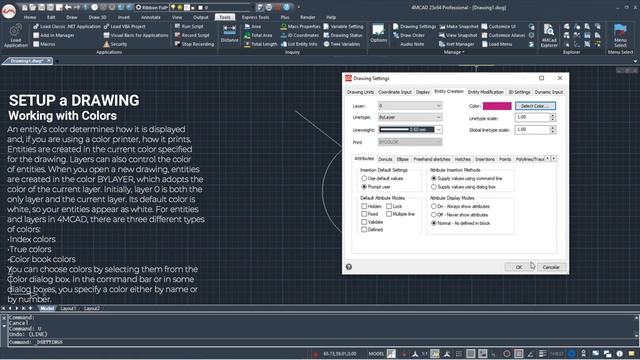Click the Area inquiry tool
This screenshot has width=640, height=360.
(253, 26)
